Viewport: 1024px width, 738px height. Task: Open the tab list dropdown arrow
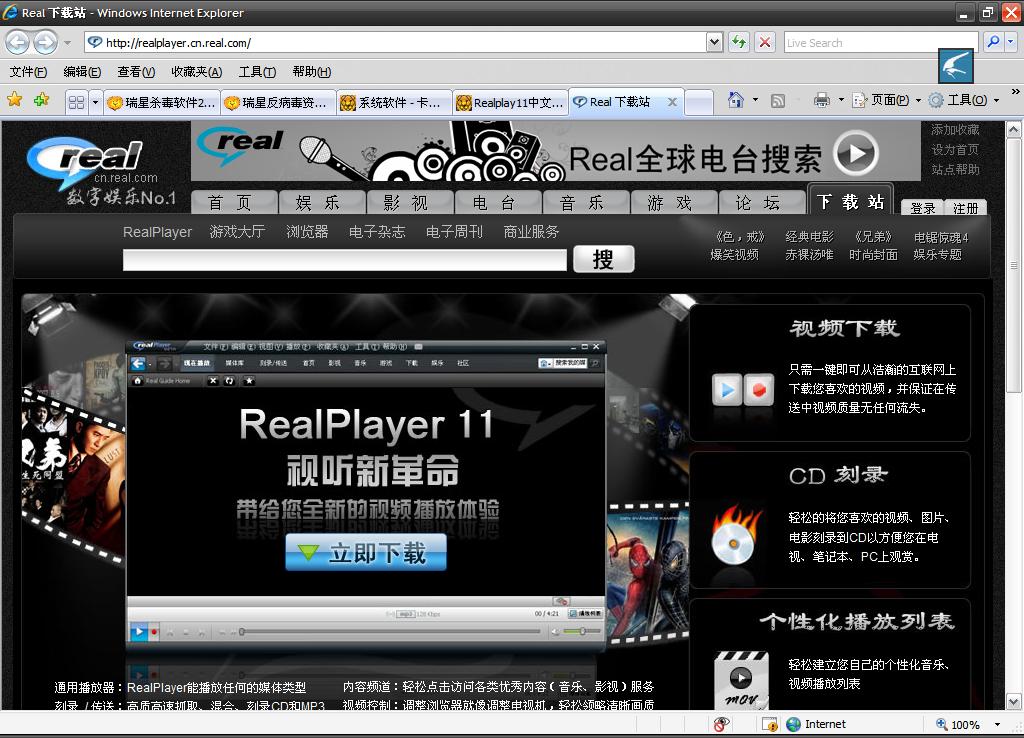(95, 102)
